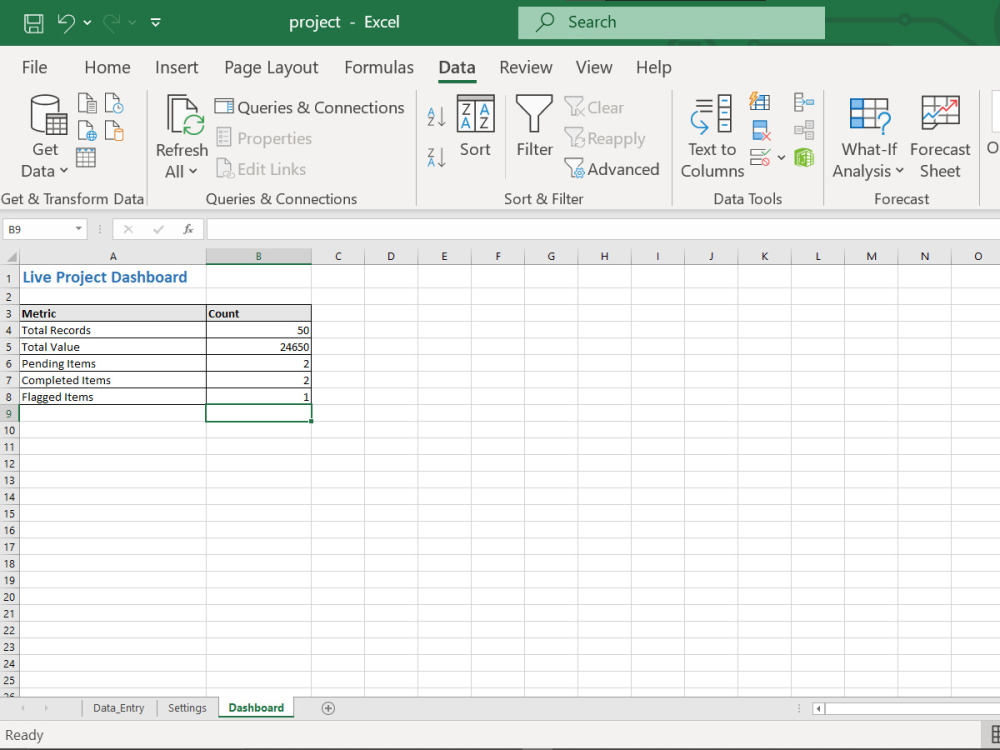Click the formula bar input area
This screenshot has height=750, width=1000.
tap(603, 229)
